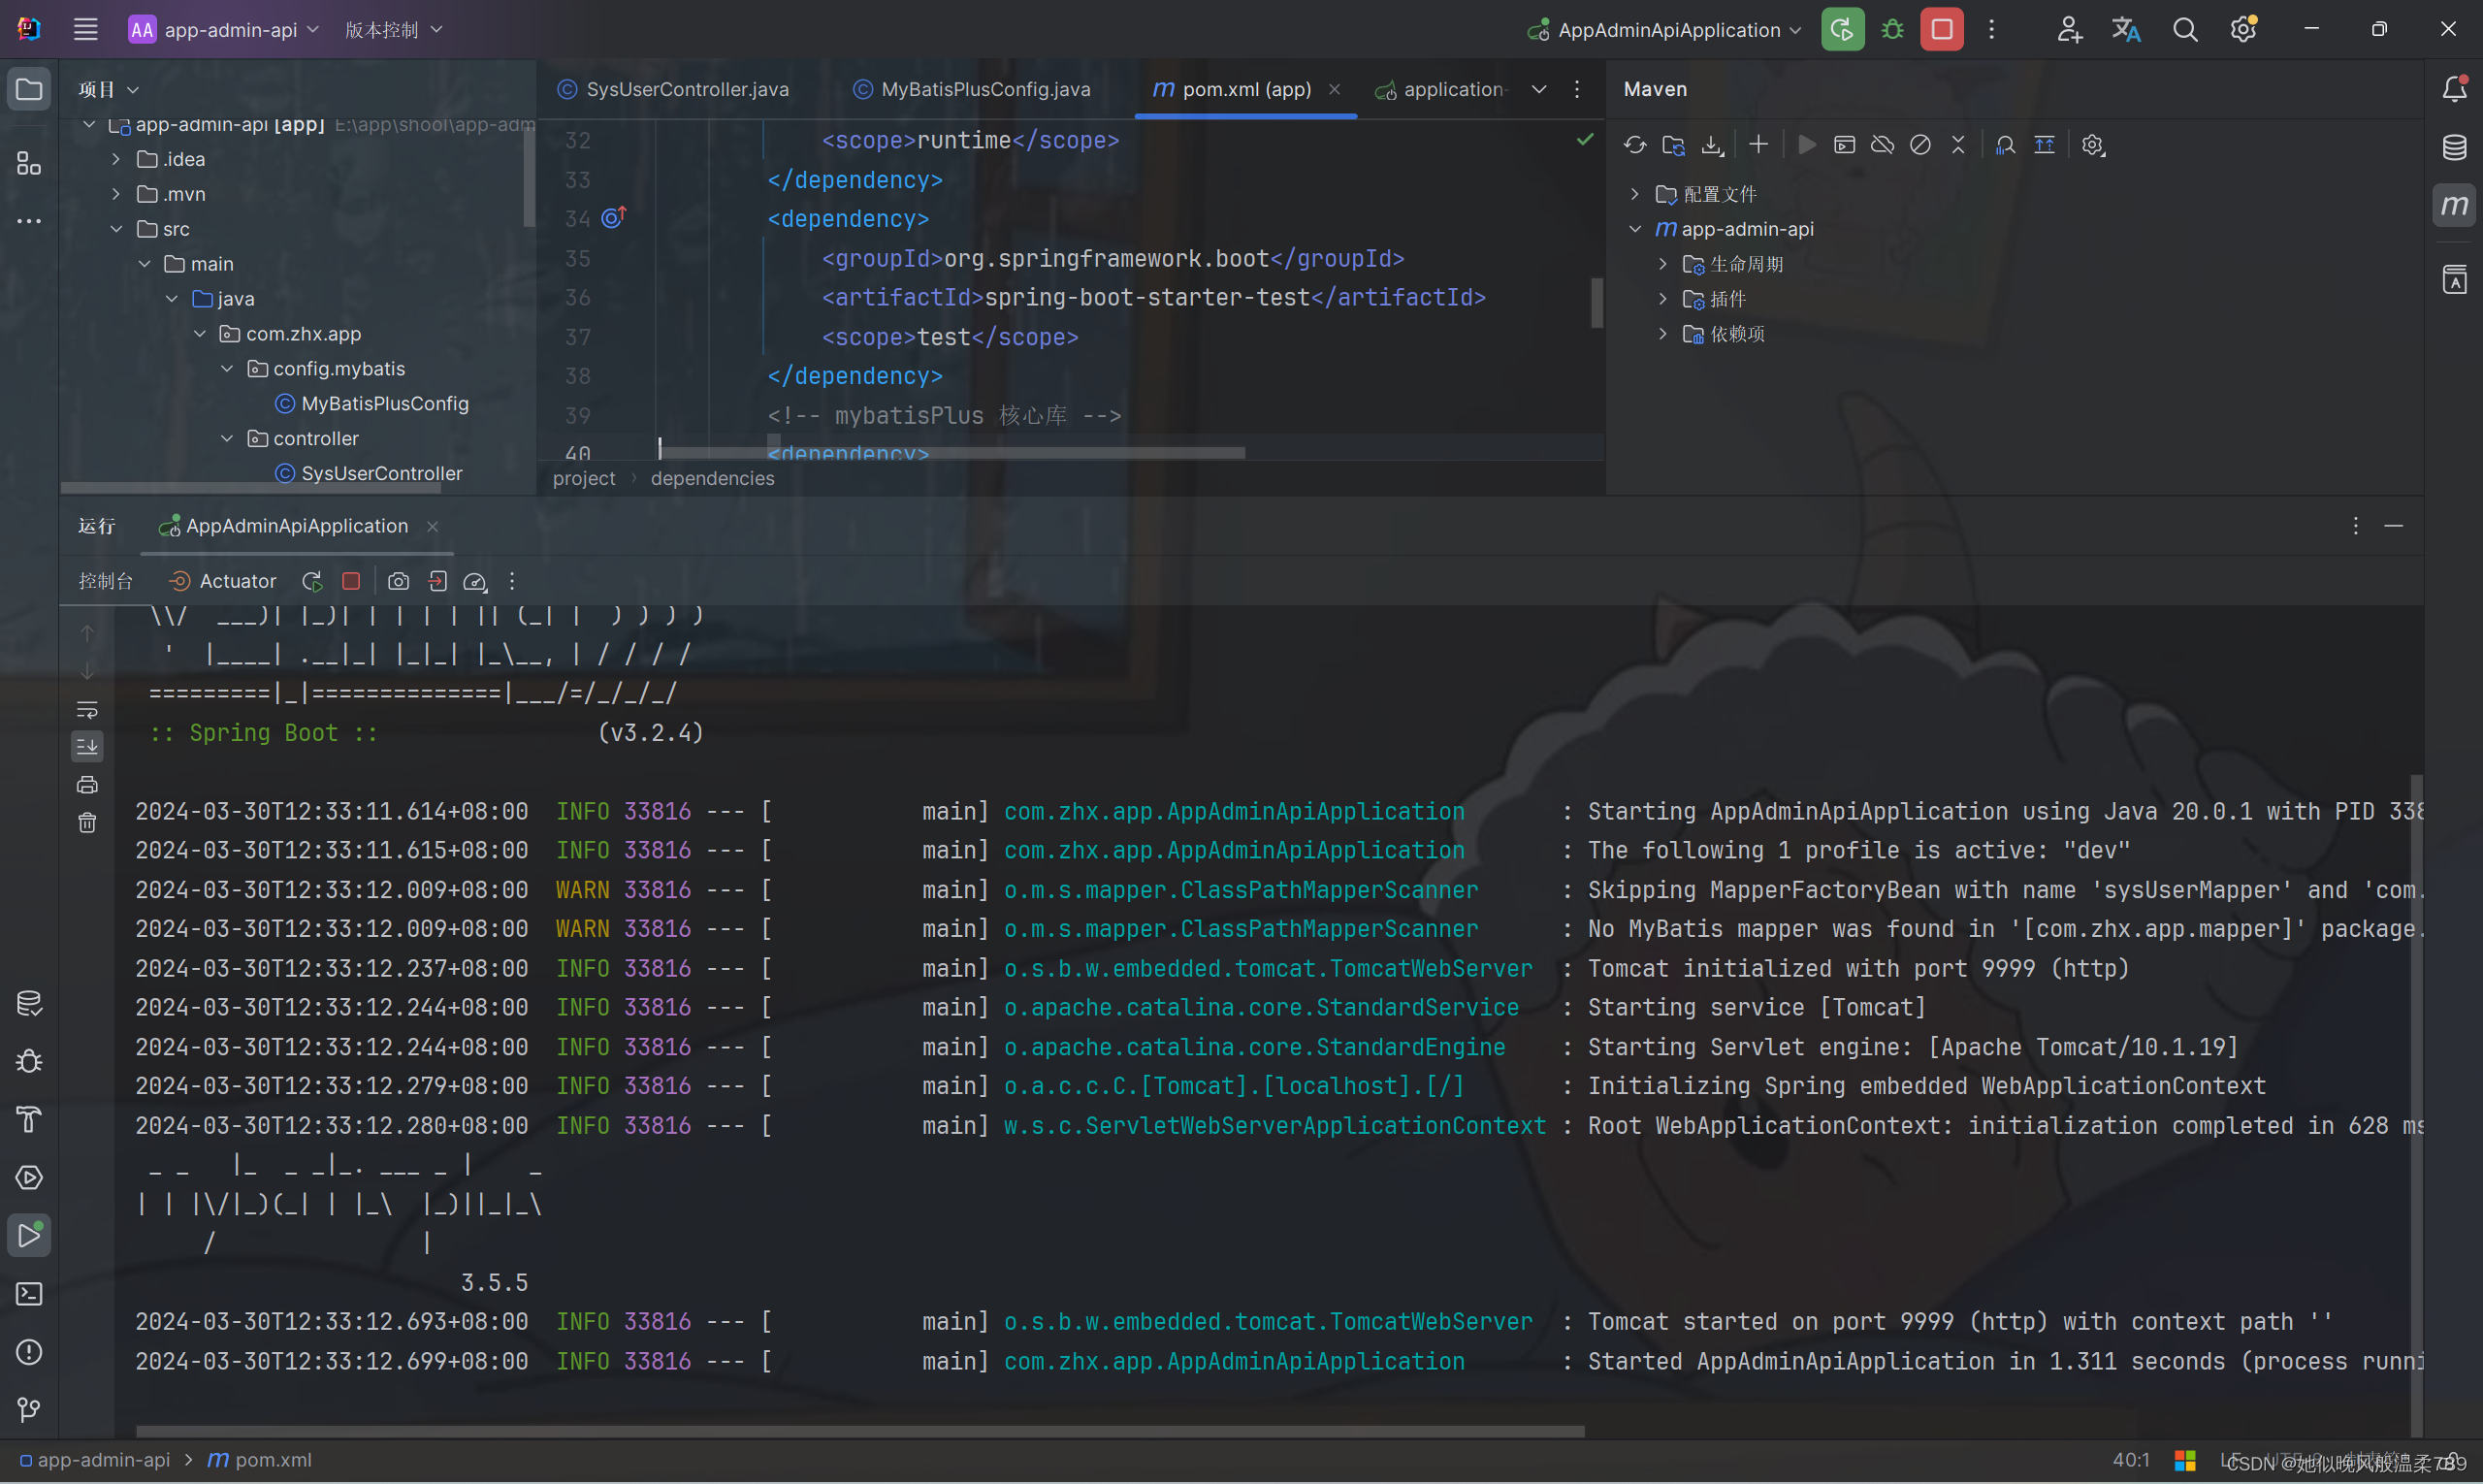Viewport: 2483px width, 1484px height.
Task: Open Search Everywhere magnifier
Action: (x=2185, y=29)
